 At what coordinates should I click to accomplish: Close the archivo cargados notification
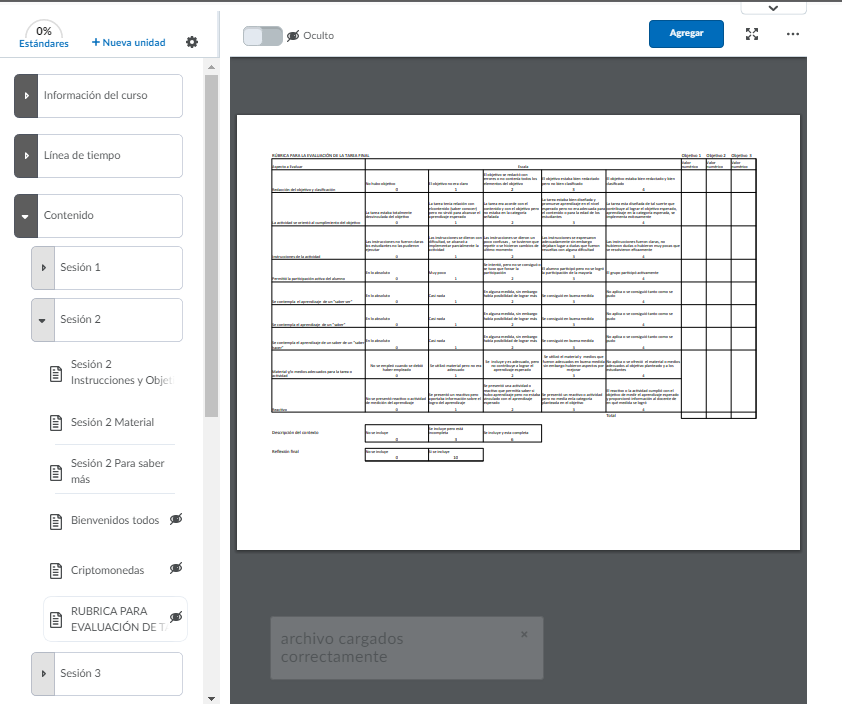[524, 634]
